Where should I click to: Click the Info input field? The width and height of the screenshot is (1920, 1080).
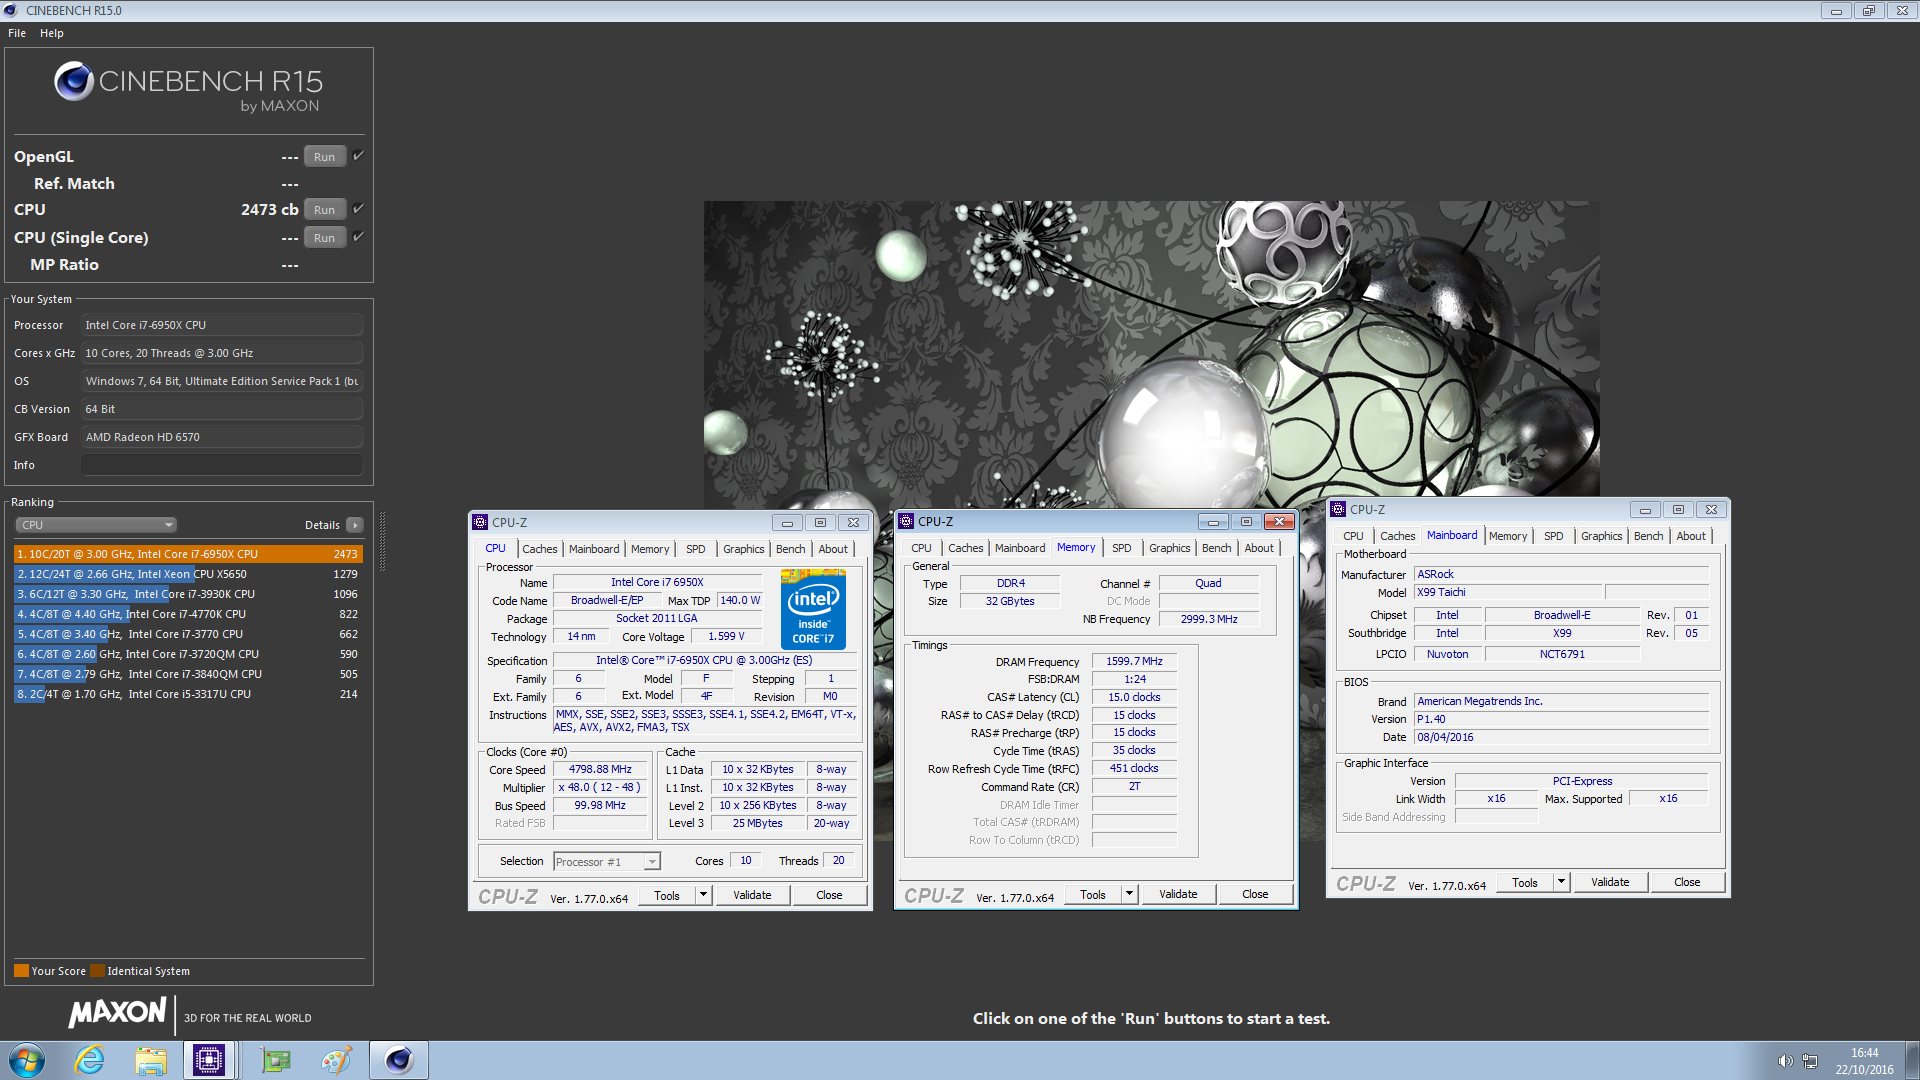pyautogui.click(x=221, y=465)
